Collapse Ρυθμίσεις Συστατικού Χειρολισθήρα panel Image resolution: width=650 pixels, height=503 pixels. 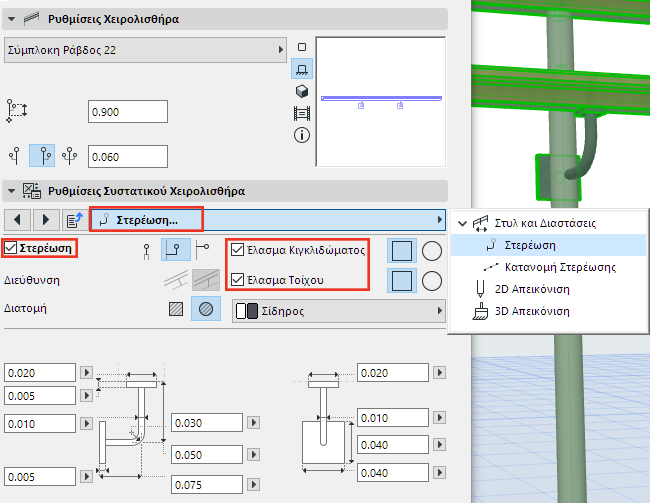12,191
